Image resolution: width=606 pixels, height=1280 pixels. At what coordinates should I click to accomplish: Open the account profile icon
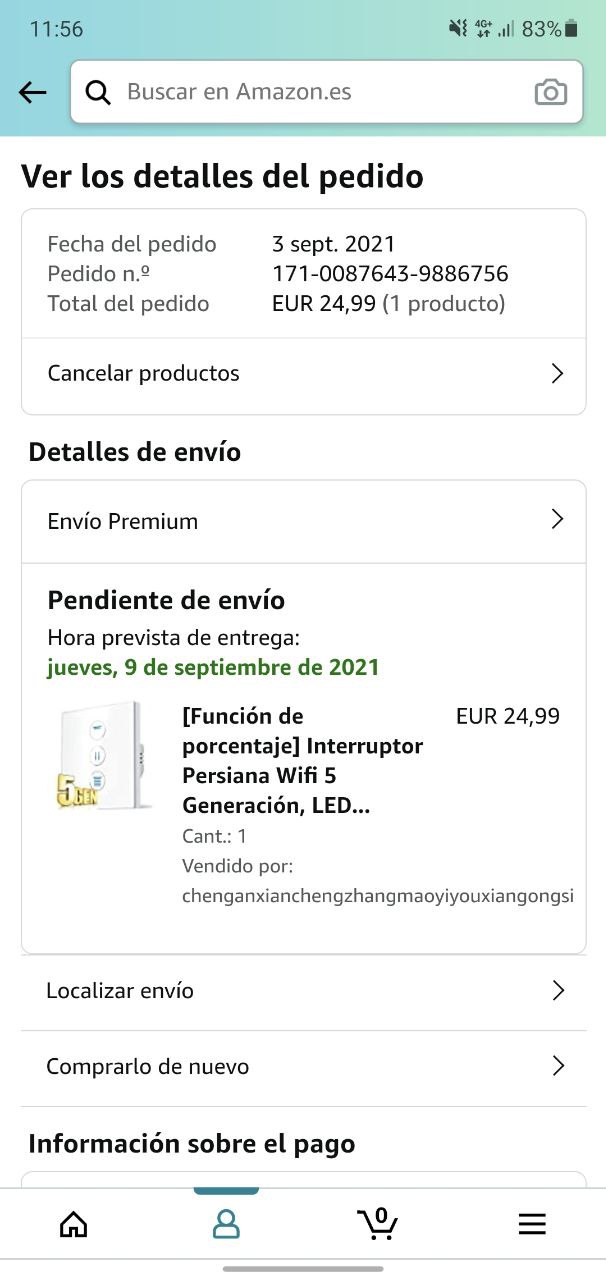(226, 1224)
